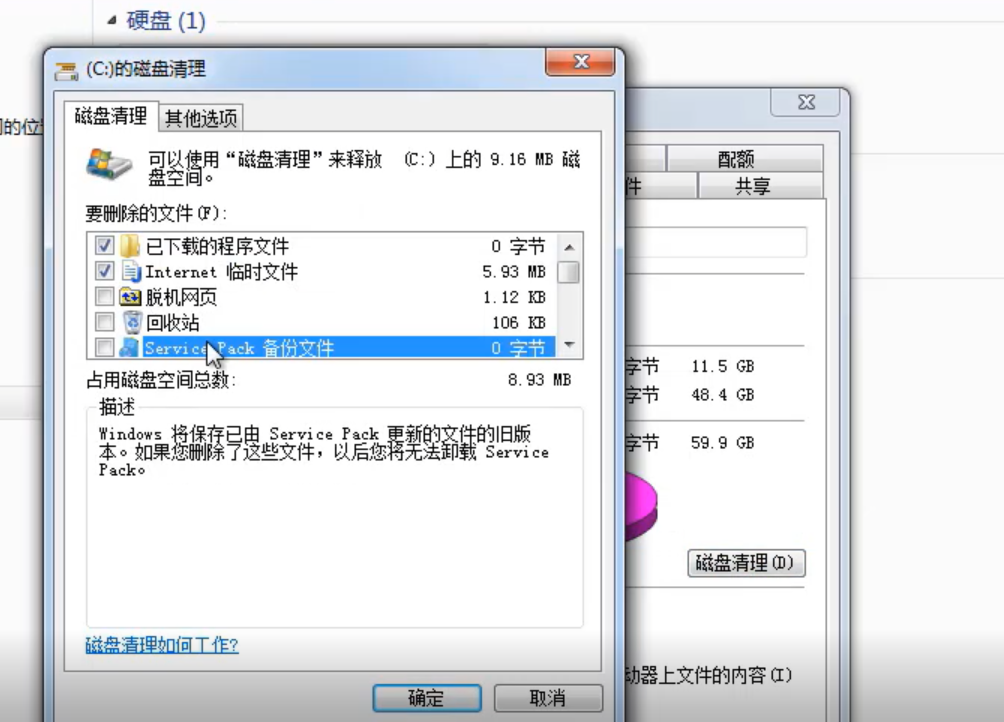The image size is (1004, 722).
Task: Click the Disk Cleanup title bar icon
Action: [66, 70]
